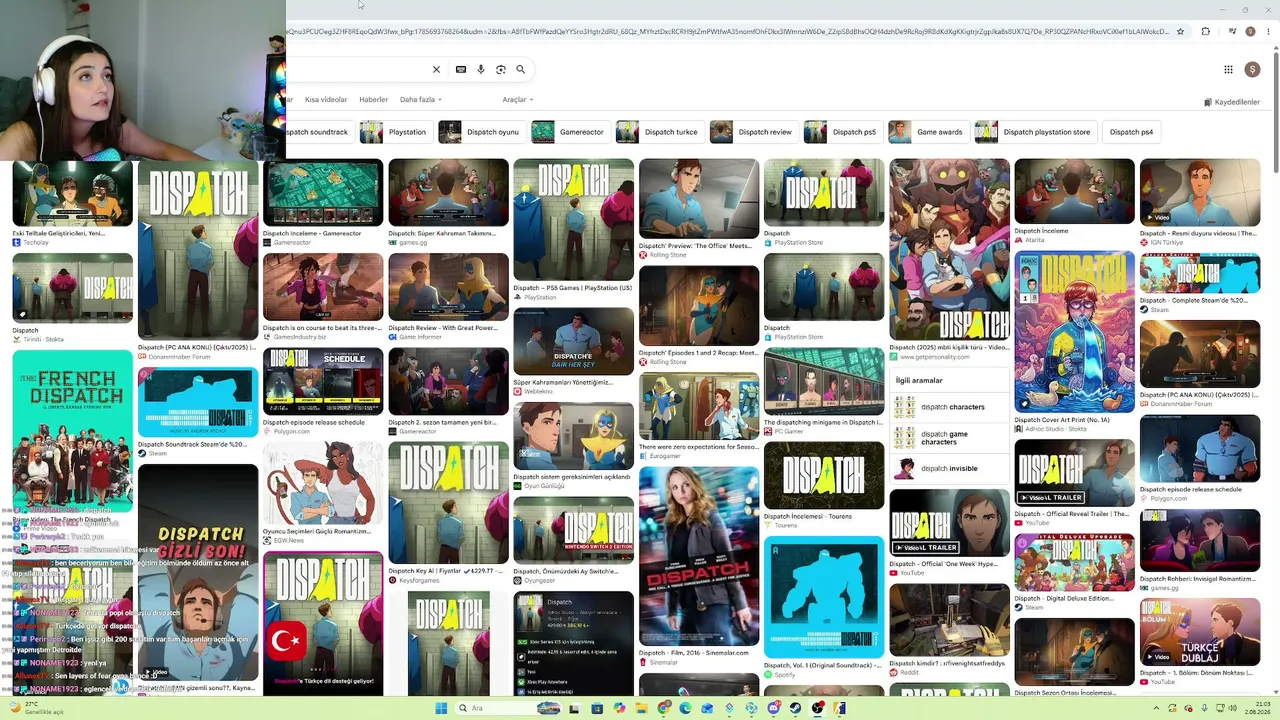Image resolution: width=1280 pixels, height=720 pixels.
Task: Click the 'Dispatch İncelemesi - Tourens' caption
Action: coord(808,517)
